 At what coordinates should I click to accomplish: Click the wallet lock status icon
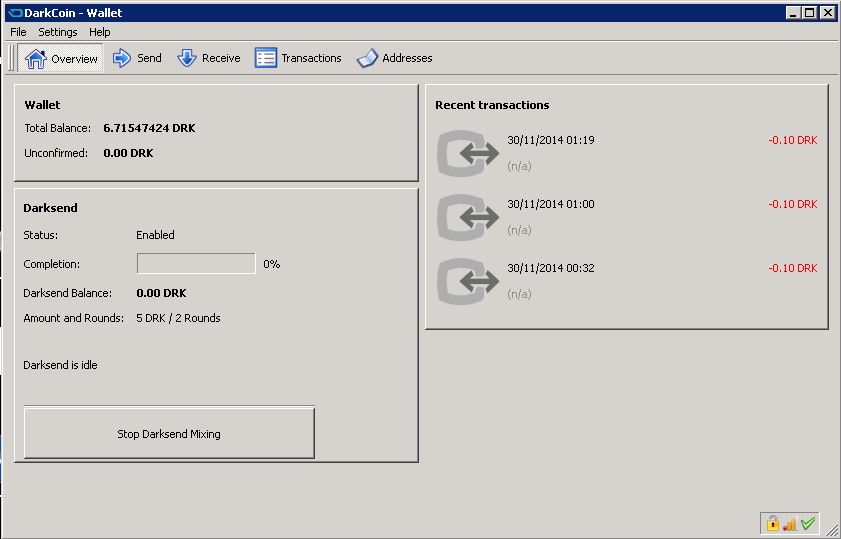pos(772,522)
